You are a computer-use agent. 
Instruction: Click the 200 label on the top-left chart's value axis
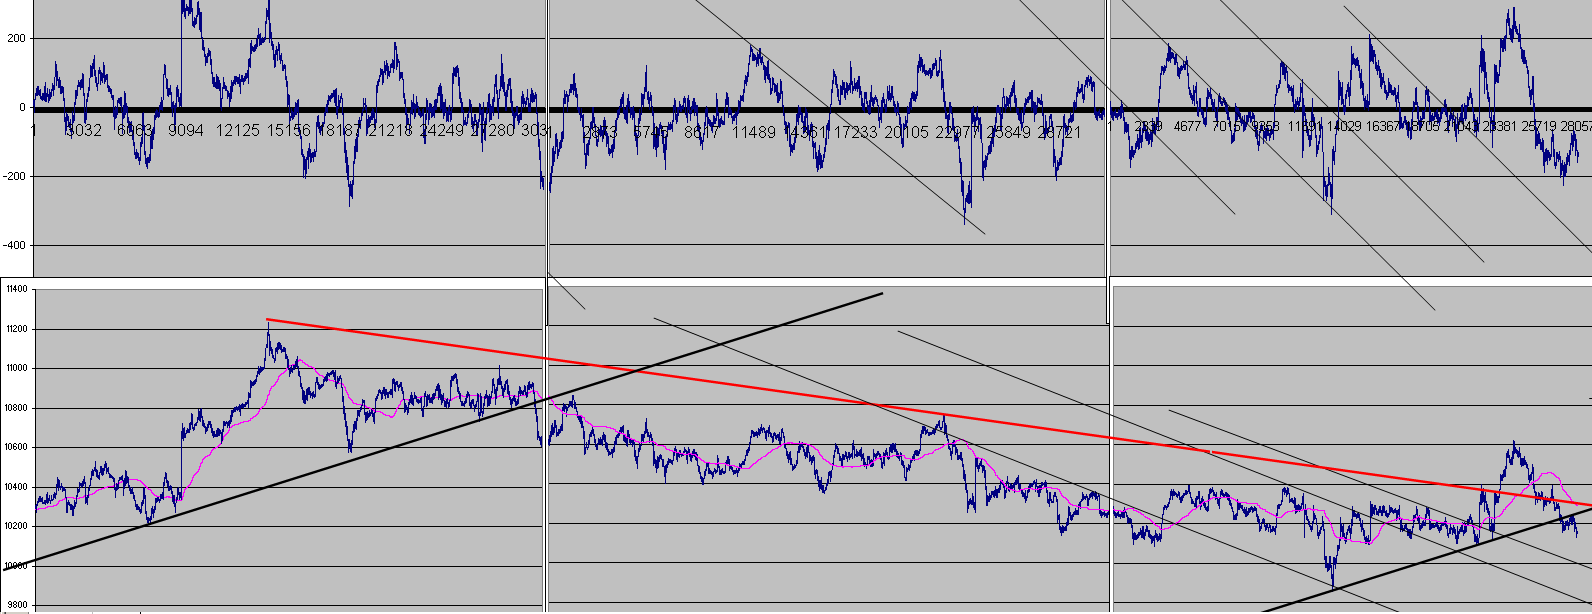[16, 38]
